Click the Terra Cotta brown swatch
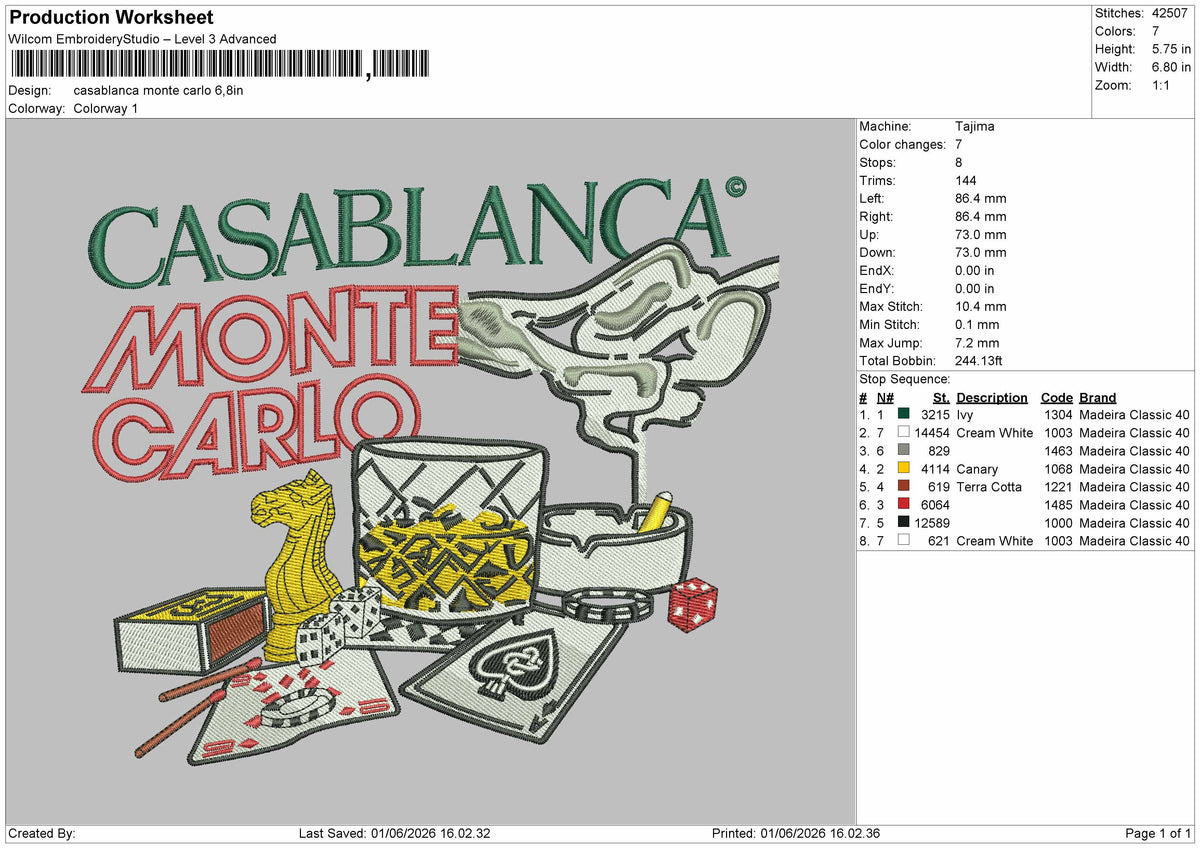This screenshot has height=848, width=1200. 904,486
